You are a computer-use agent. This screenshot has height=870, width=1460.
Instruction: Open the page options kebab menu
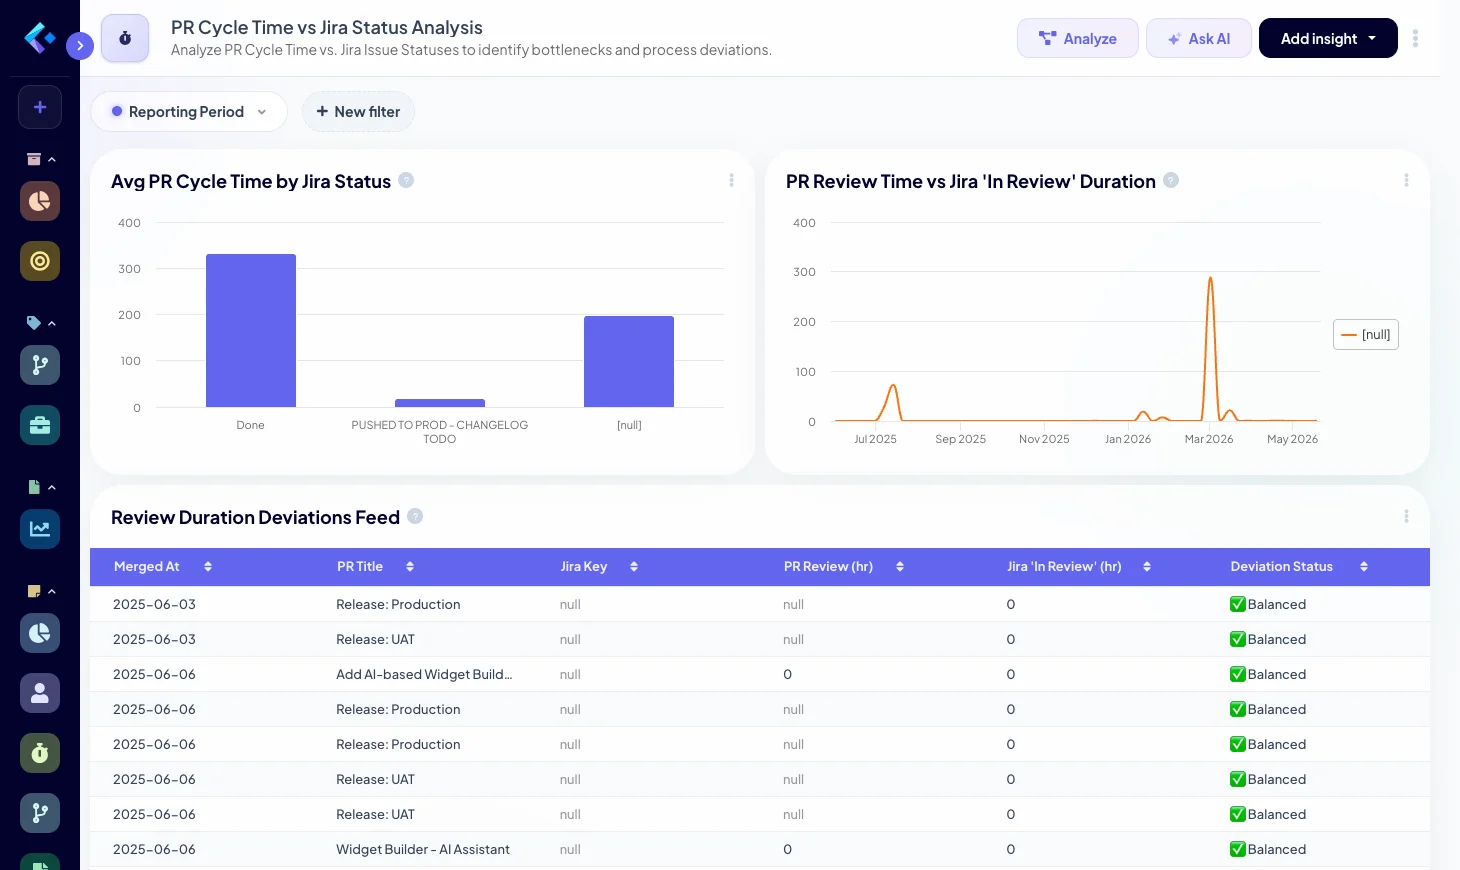tap(1415, 38)
